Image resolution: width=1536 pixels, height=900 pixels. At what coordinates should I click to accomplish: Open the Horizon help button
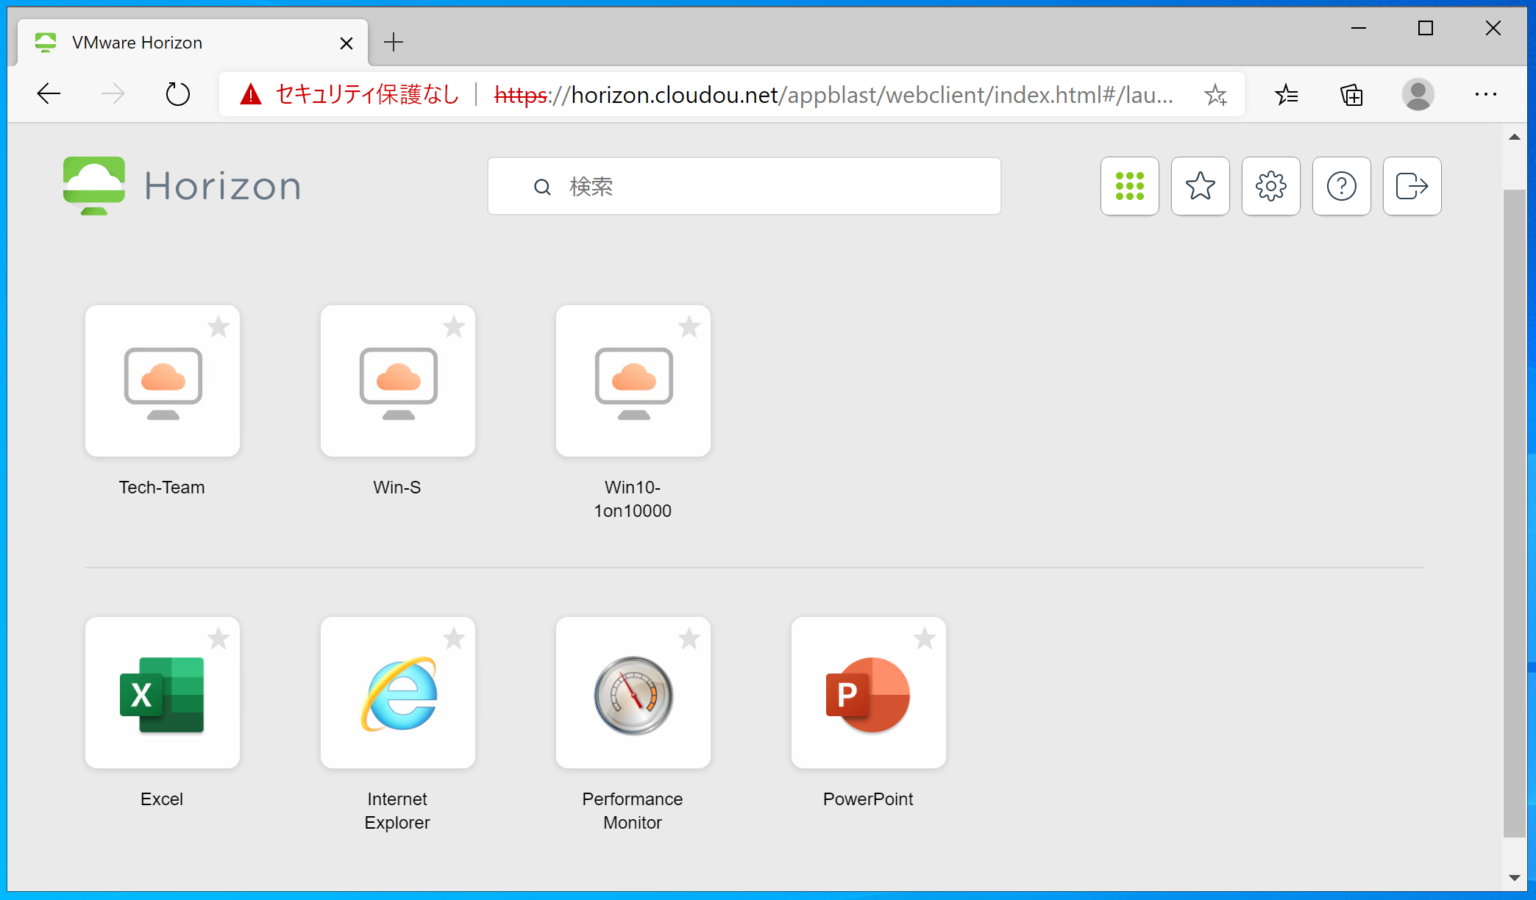1341,186
